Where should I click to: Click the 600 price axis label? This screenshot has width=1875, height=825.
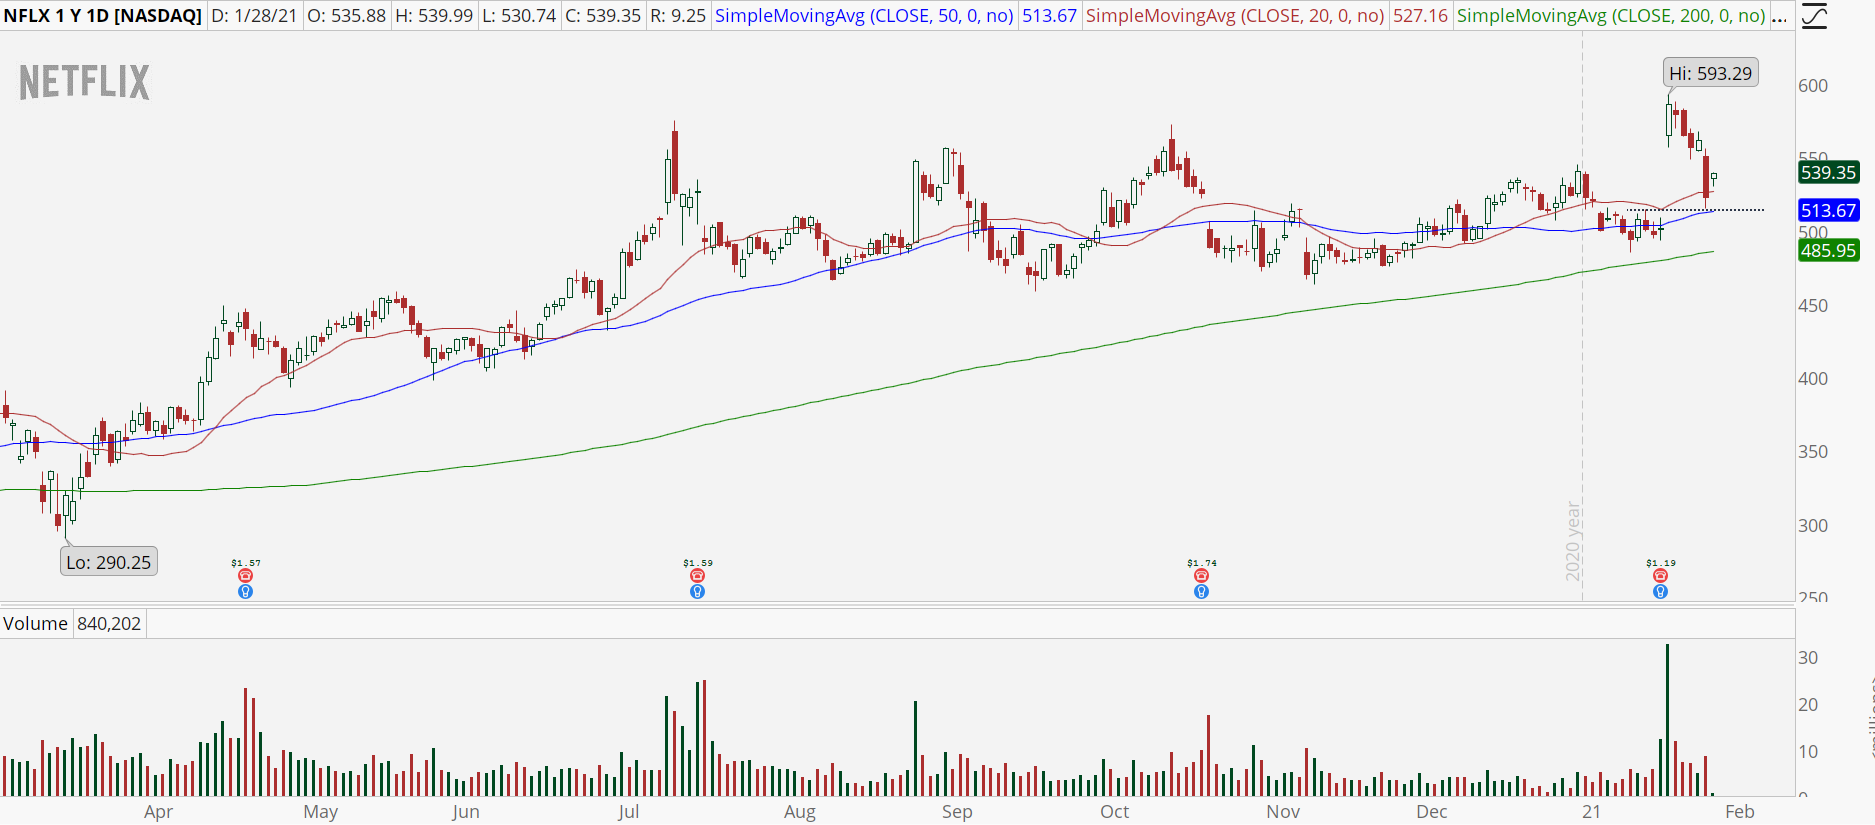click(x=1813, y=86)
